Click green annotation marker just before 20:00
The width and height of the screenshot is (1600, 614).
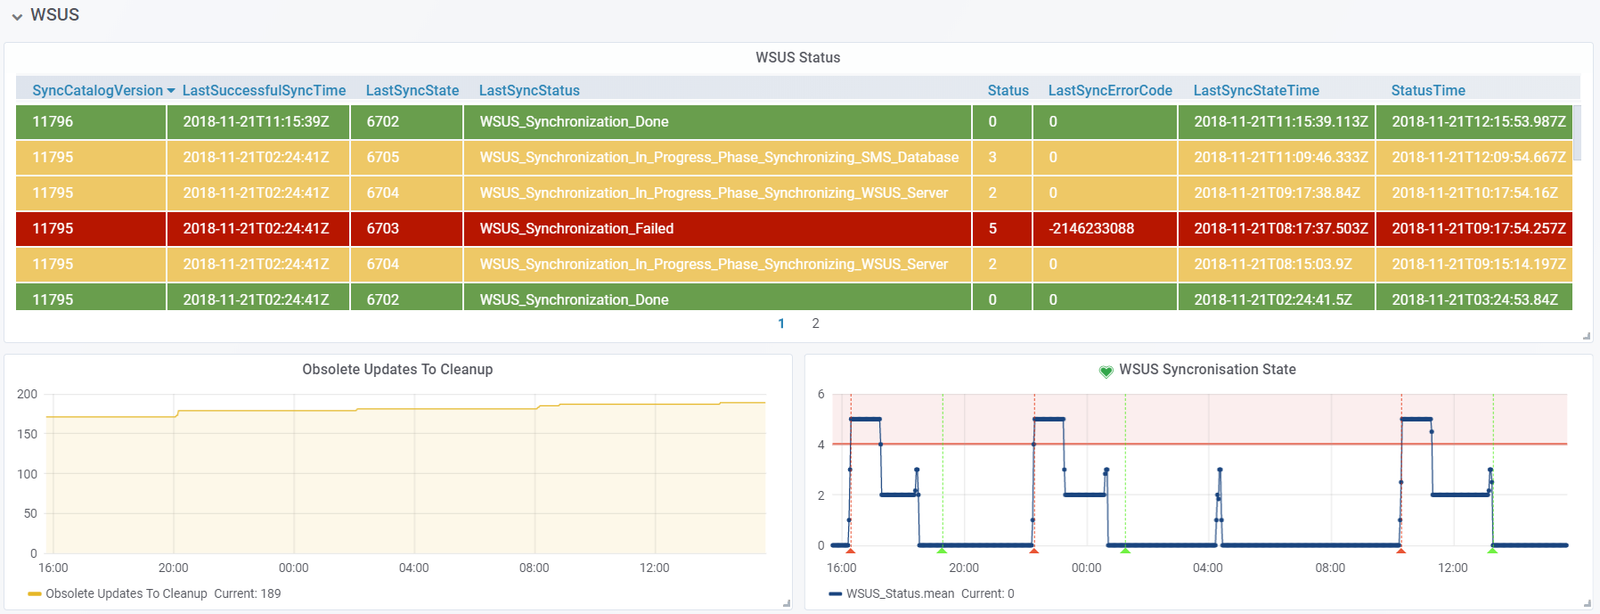(x=942, y=550)
